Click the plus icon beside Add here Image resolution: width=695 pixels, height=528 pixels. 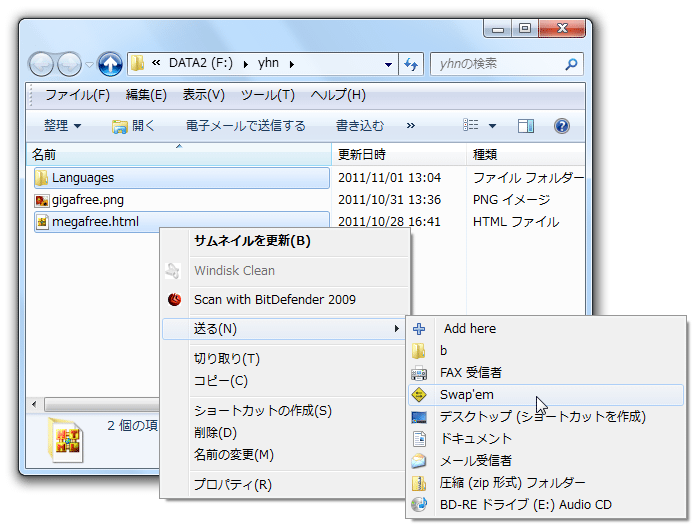point(419,329)
